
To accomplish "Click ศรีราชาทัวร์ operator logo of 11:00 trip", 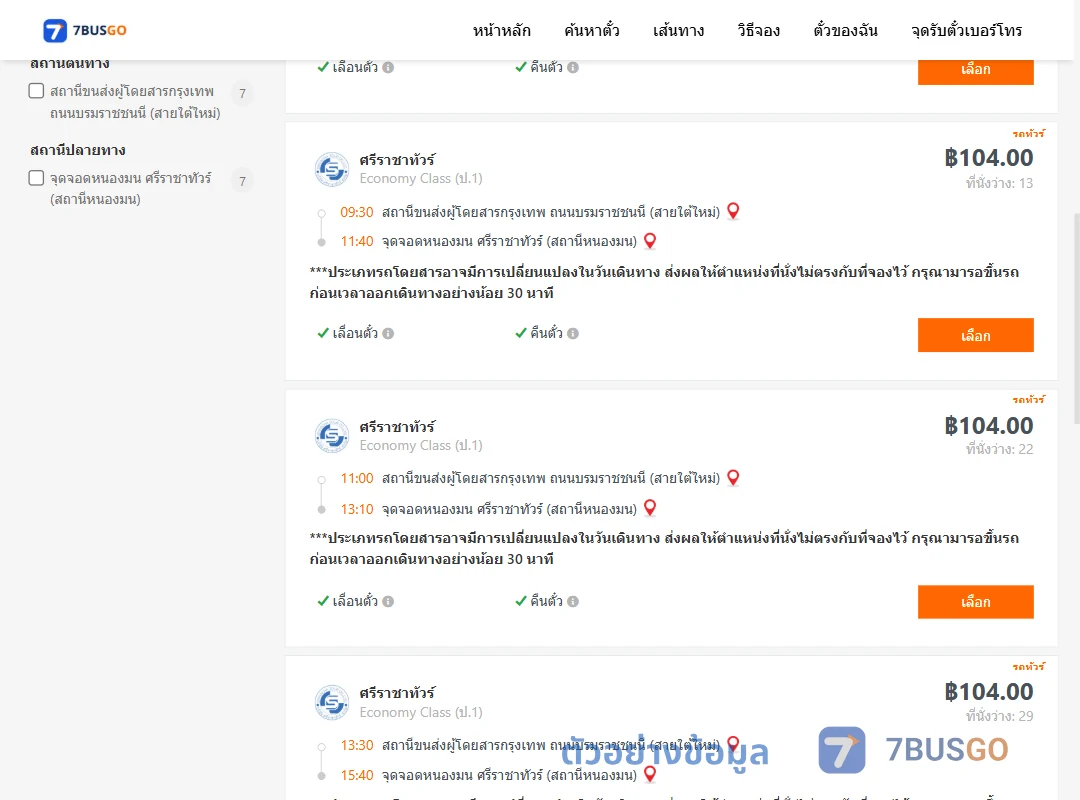I will [332, 435].
